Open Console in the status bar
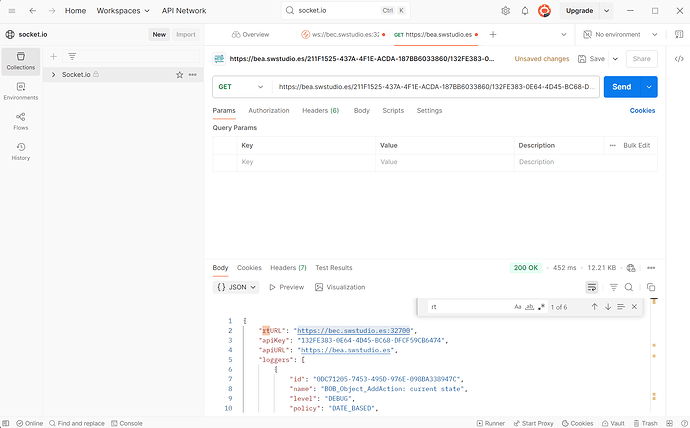Screen dimensions: 690x428 pyautogui.click(x=127, y=423)
